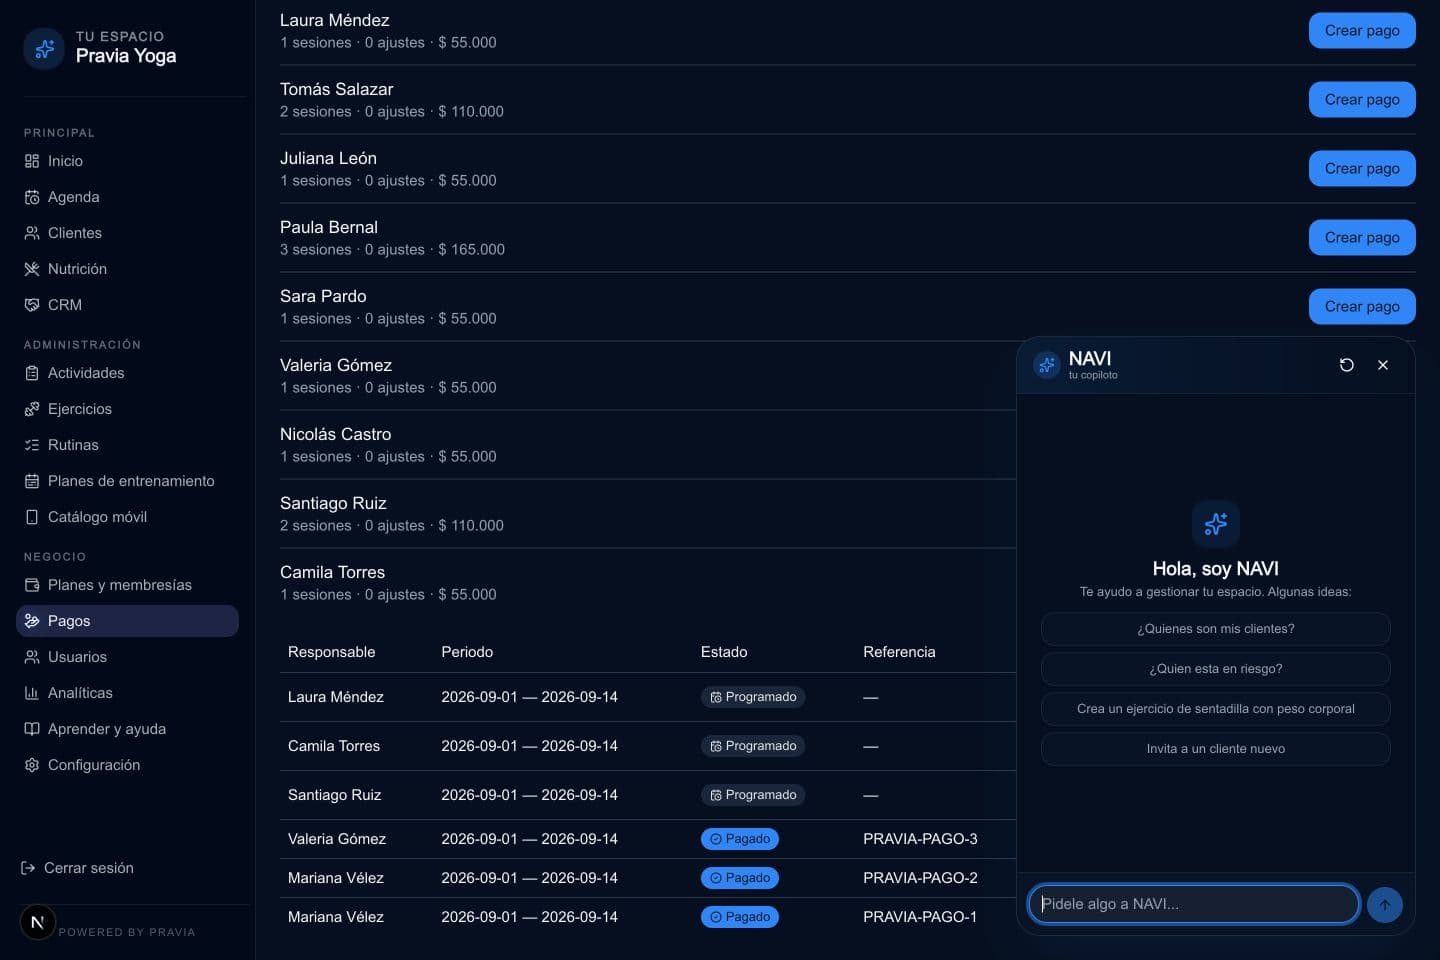Click the Pravia Yoga logo icon
This screenshot has height=960, width=1440.
44,49
